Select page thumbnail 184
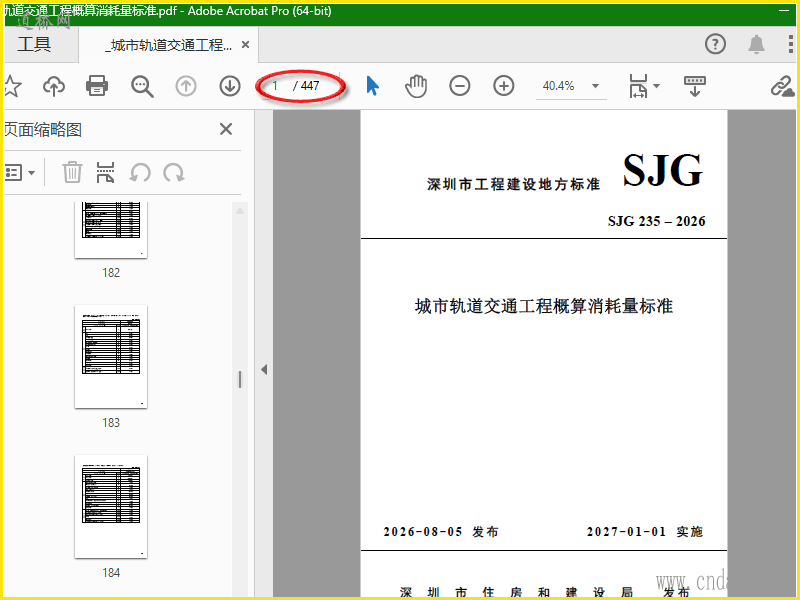 click(111, 507)
